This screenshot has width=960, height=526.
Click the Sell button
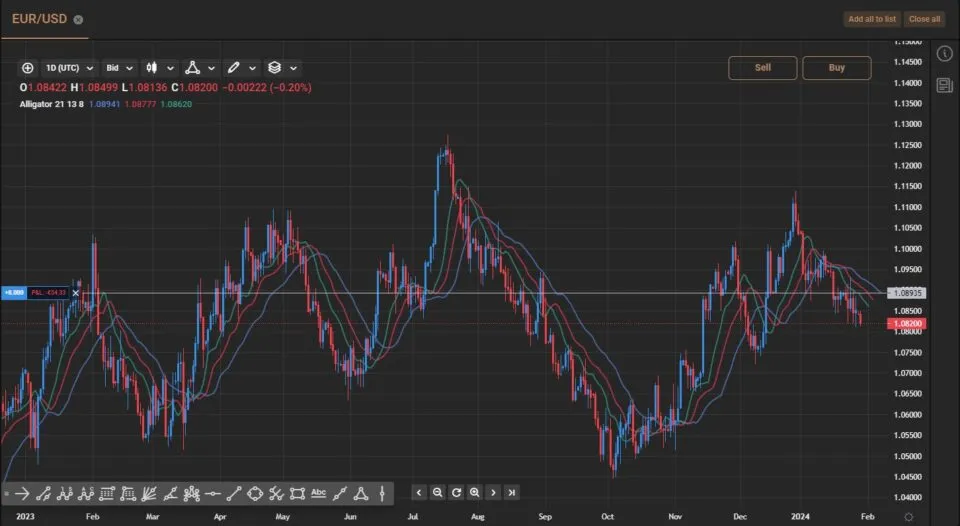point(762,68)
